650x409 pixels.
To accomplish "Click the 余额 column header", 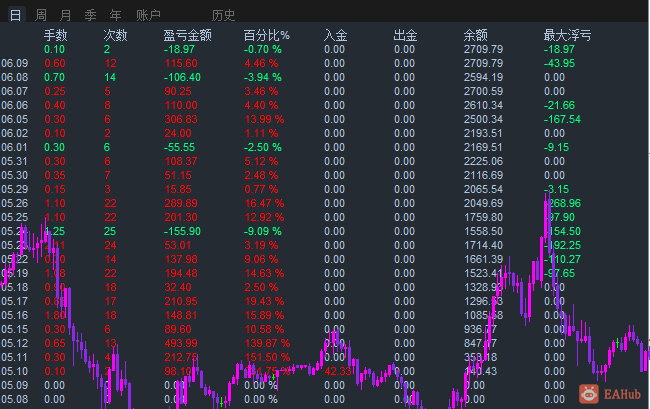I will (476, 35).
